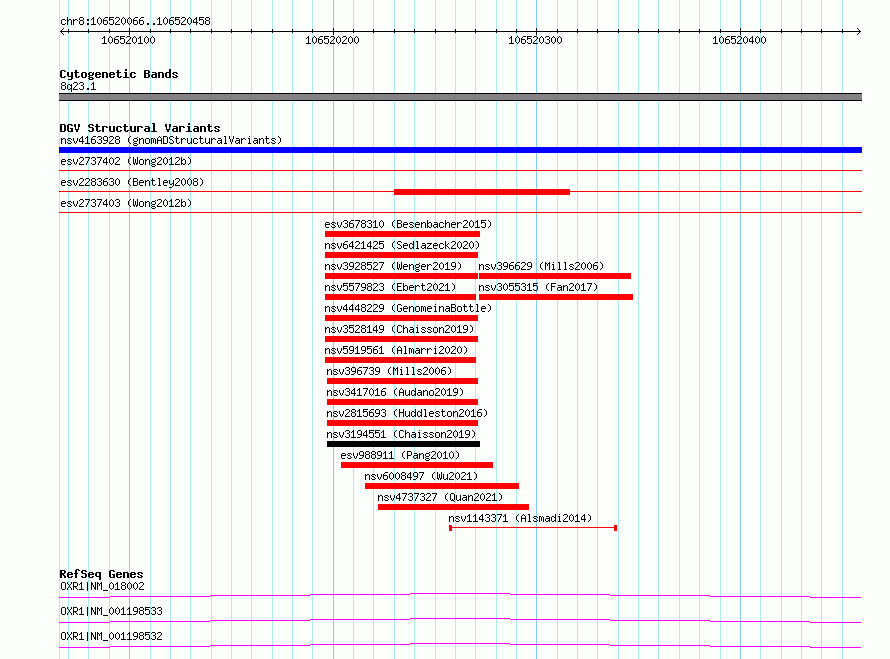Click nsv4737327 (Quan2021) label

tap(440, 497)
